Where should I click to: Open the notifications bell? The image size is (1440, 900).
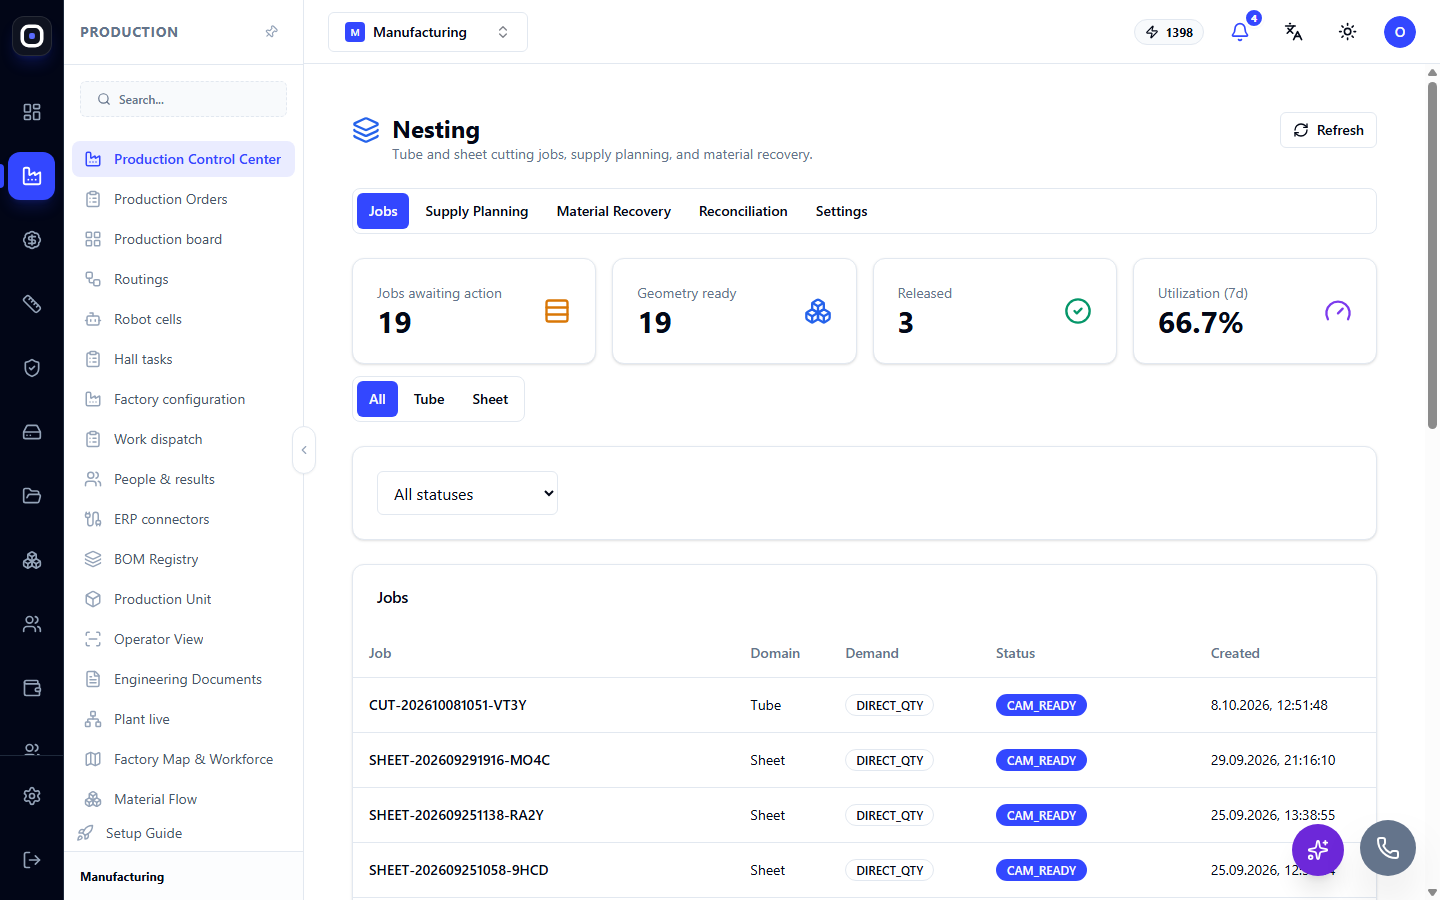(1240, 32)
